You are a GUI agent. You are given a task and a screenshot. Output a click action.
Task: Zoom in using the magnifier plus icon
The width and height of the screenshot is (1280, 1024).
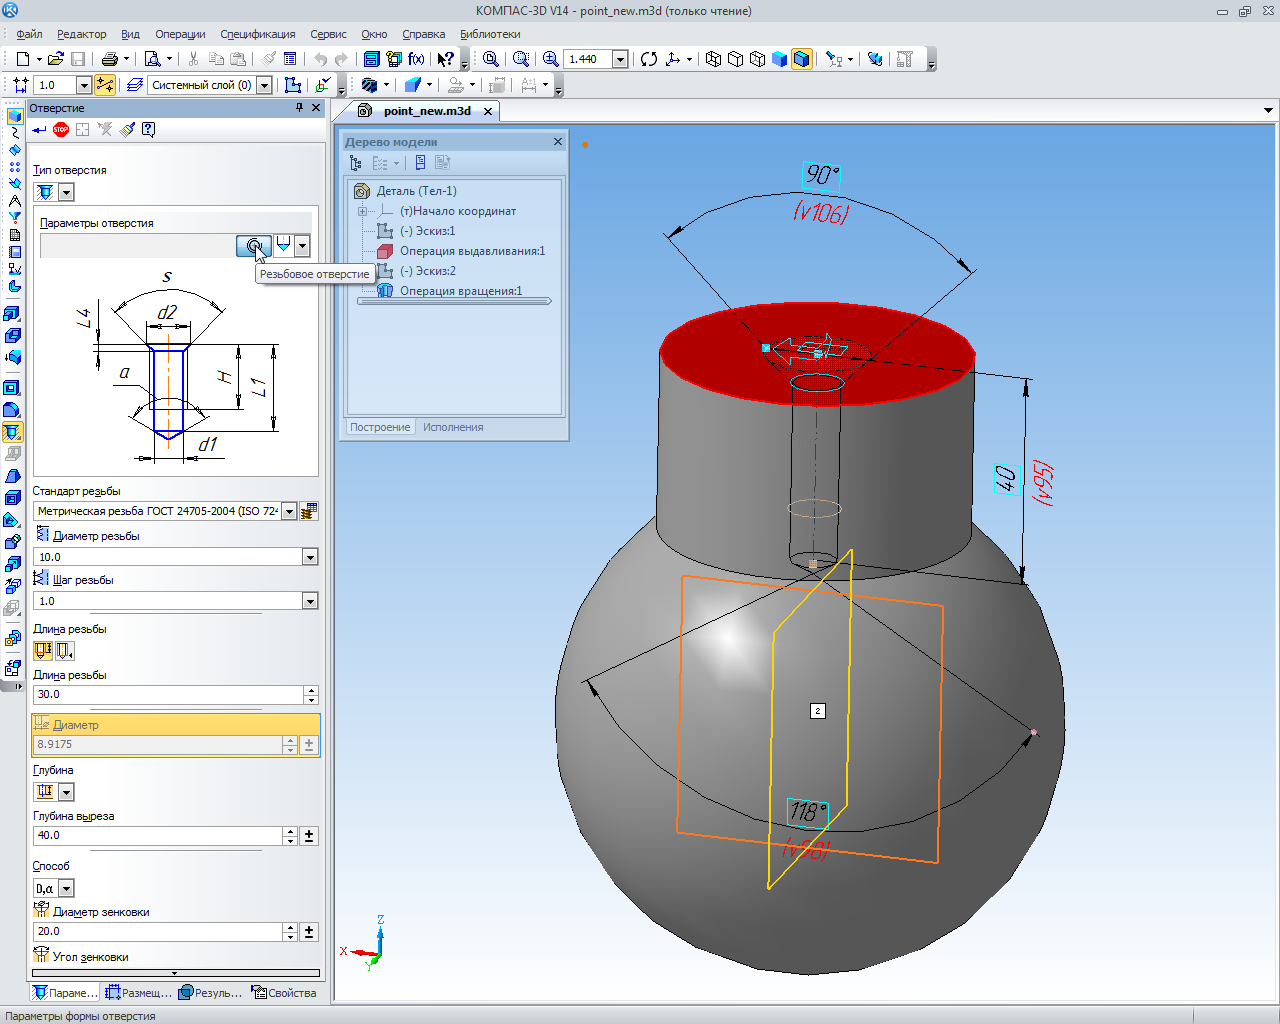550,59
